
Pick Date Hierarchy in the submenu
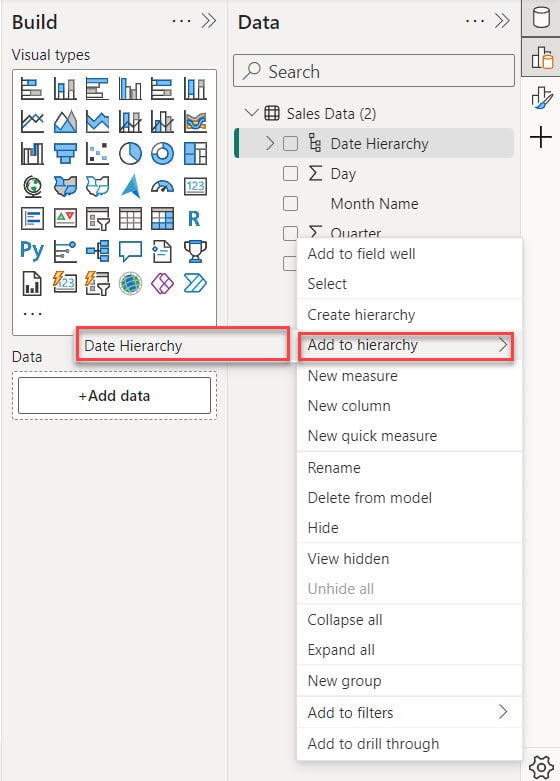(182, 345)
